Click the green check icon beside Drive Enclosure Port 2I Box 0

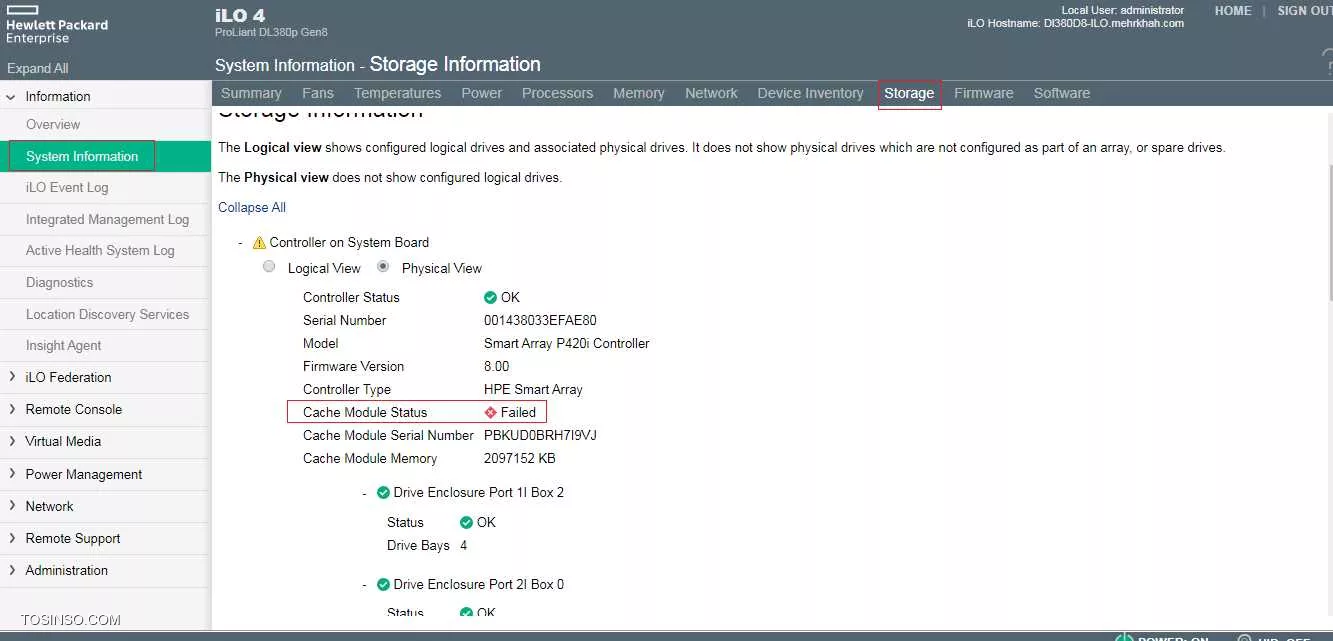pyautogui.click(x=383, y=584)
